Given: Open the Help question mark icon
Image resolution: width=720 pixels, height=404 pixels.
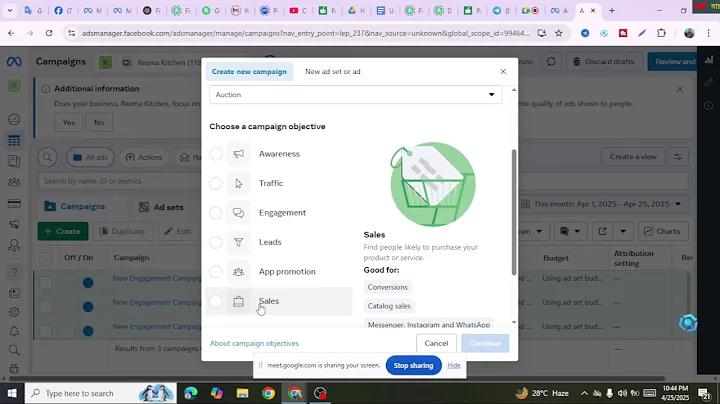Looking at the screenshot, I should [14, 272].
